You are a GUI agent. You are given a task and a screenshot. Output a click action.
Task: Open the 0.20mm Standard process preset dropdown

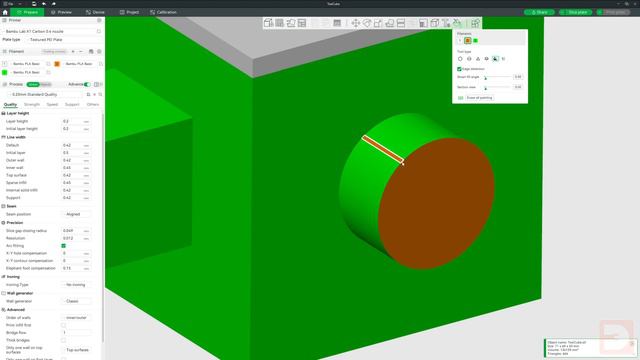click(x=46, y=94)
